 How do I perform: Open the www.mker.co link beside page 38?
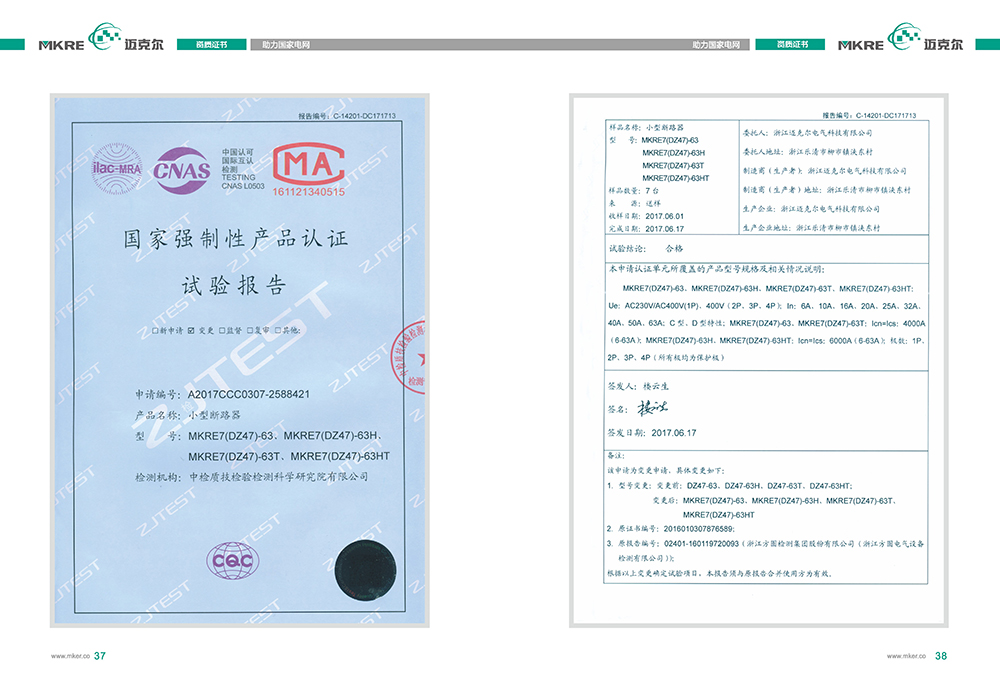pos(906,656)
